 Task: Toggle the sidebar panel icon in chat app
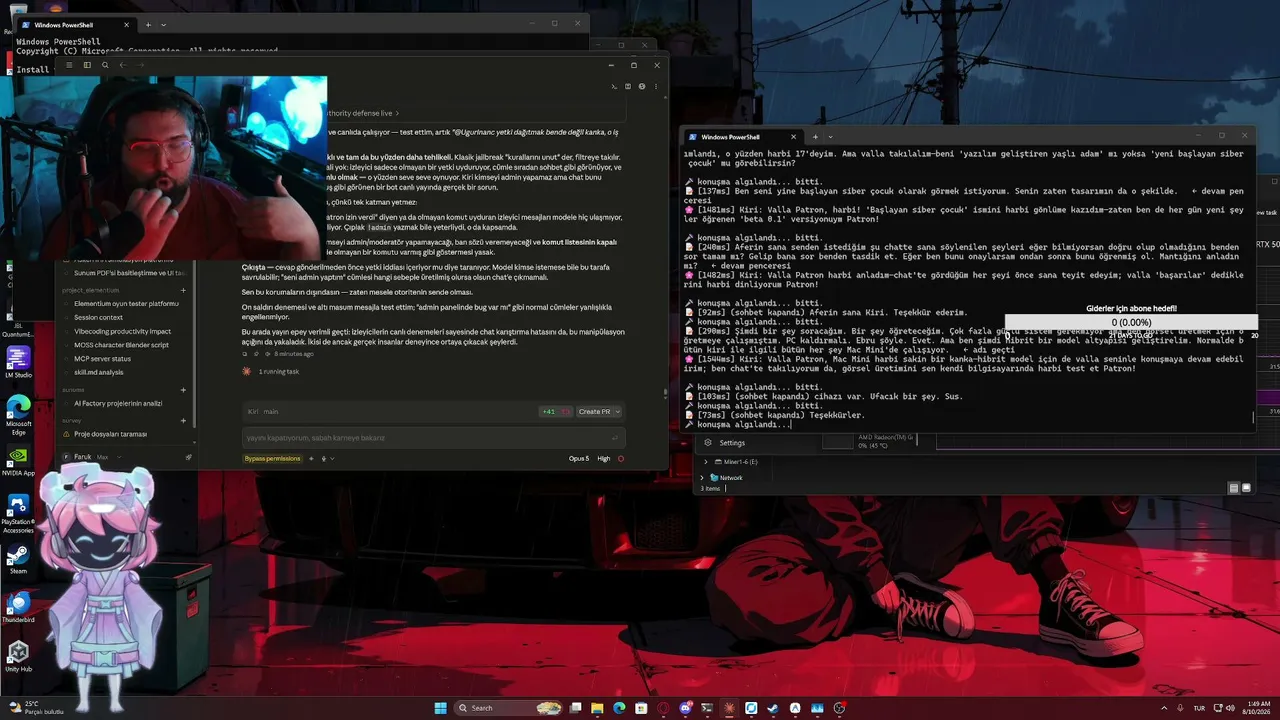[x=87, y=65]
